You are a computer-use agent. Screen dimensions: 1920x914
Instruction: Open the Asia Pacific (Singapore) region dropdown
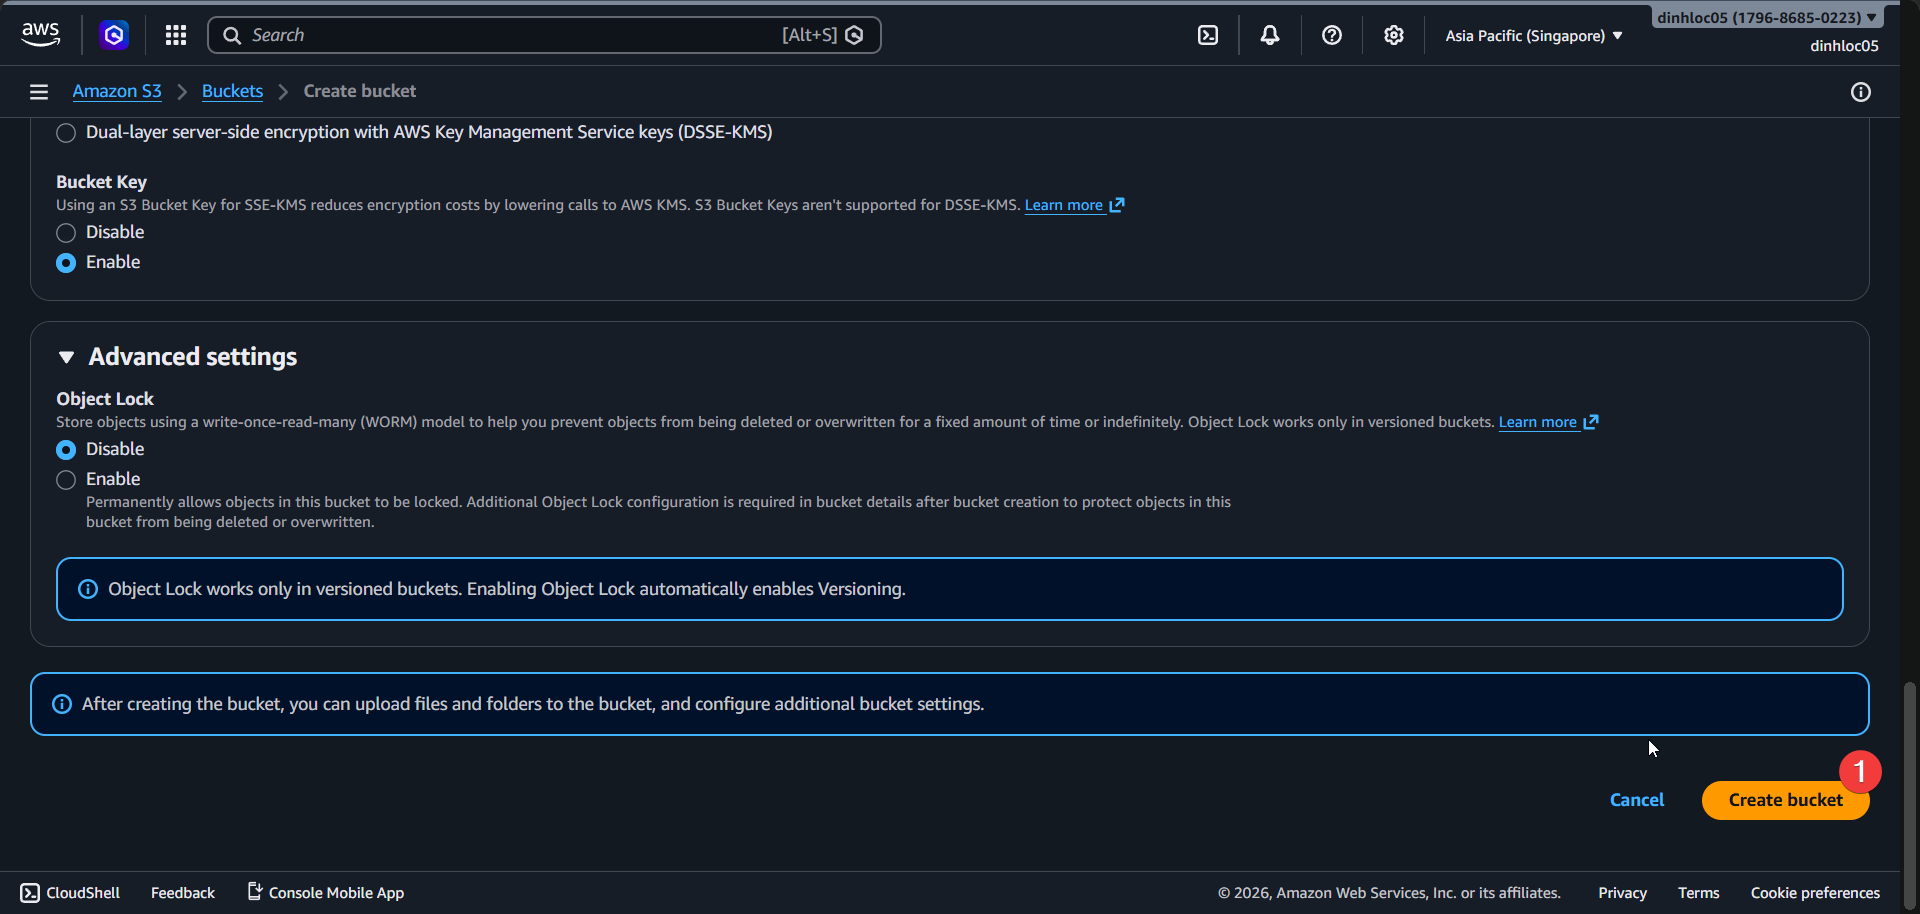point(1533,36)
